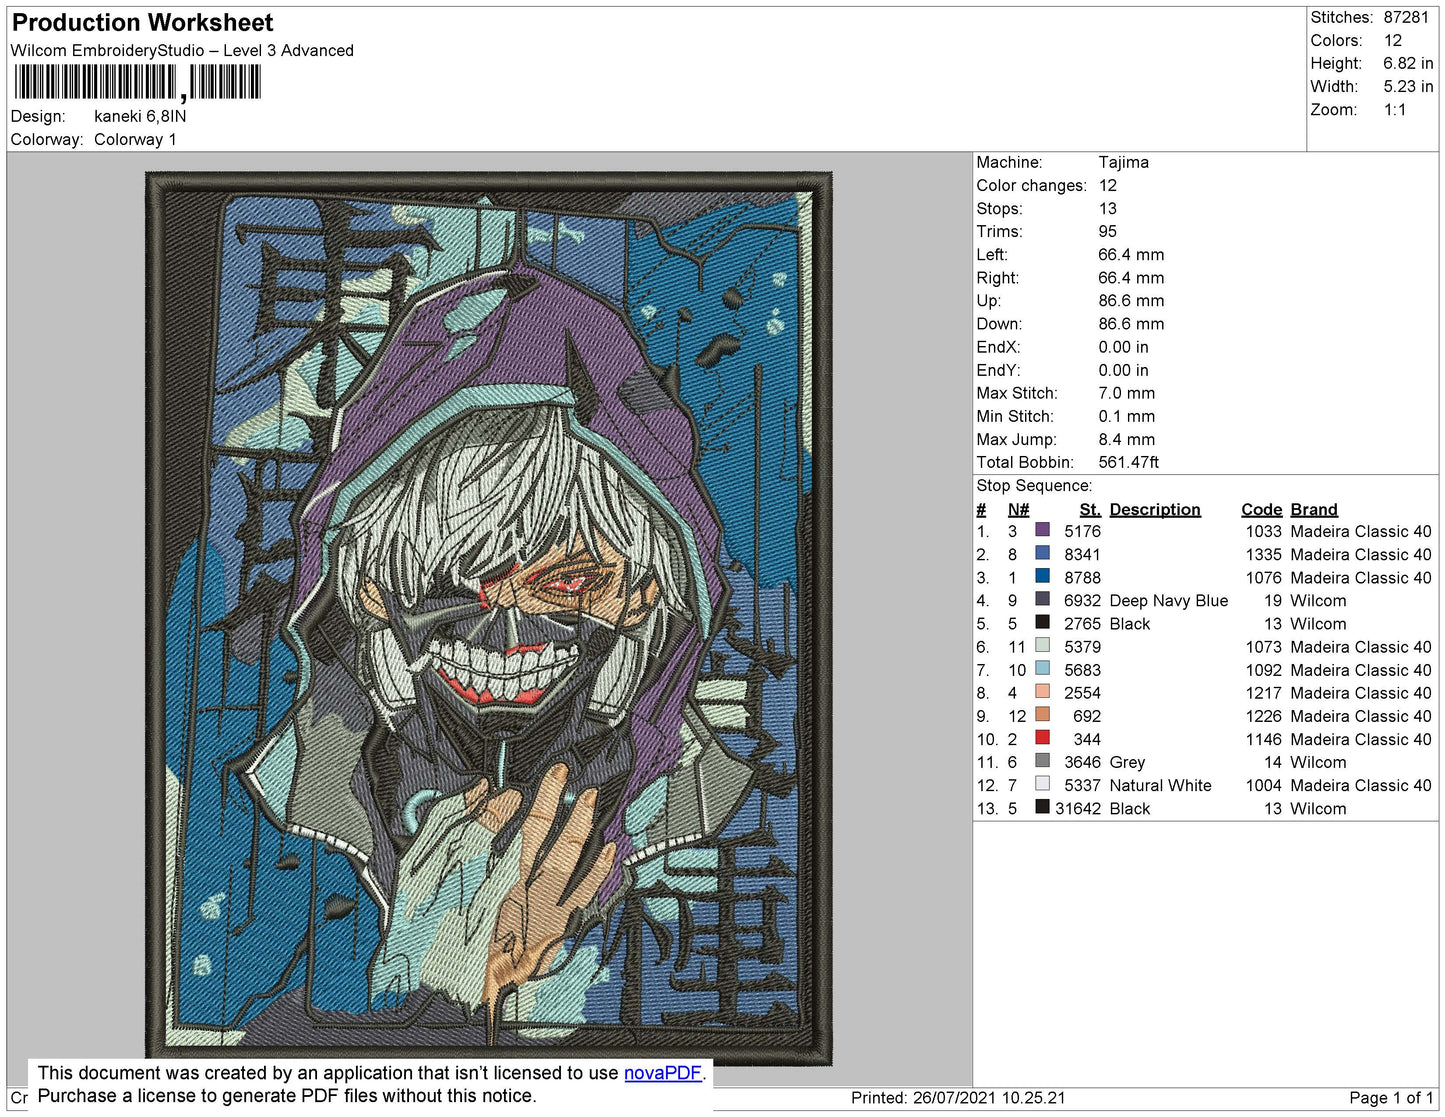Click the N# column header
Viewport: 1445px width, 1117px height.
1018,509
